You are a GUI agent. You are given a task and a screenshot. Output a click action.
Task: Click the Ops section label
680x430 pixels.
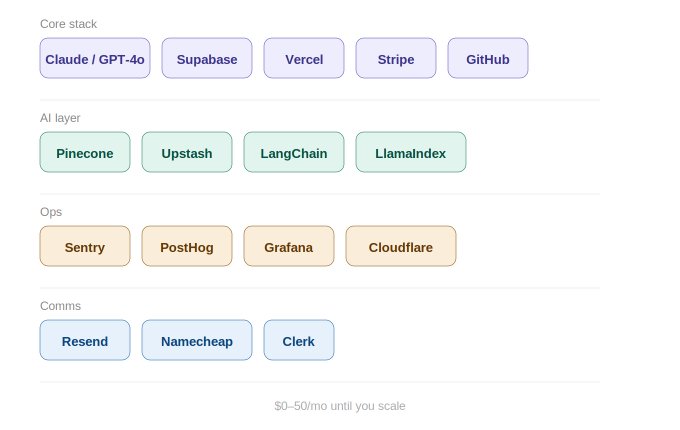(51, 211)
